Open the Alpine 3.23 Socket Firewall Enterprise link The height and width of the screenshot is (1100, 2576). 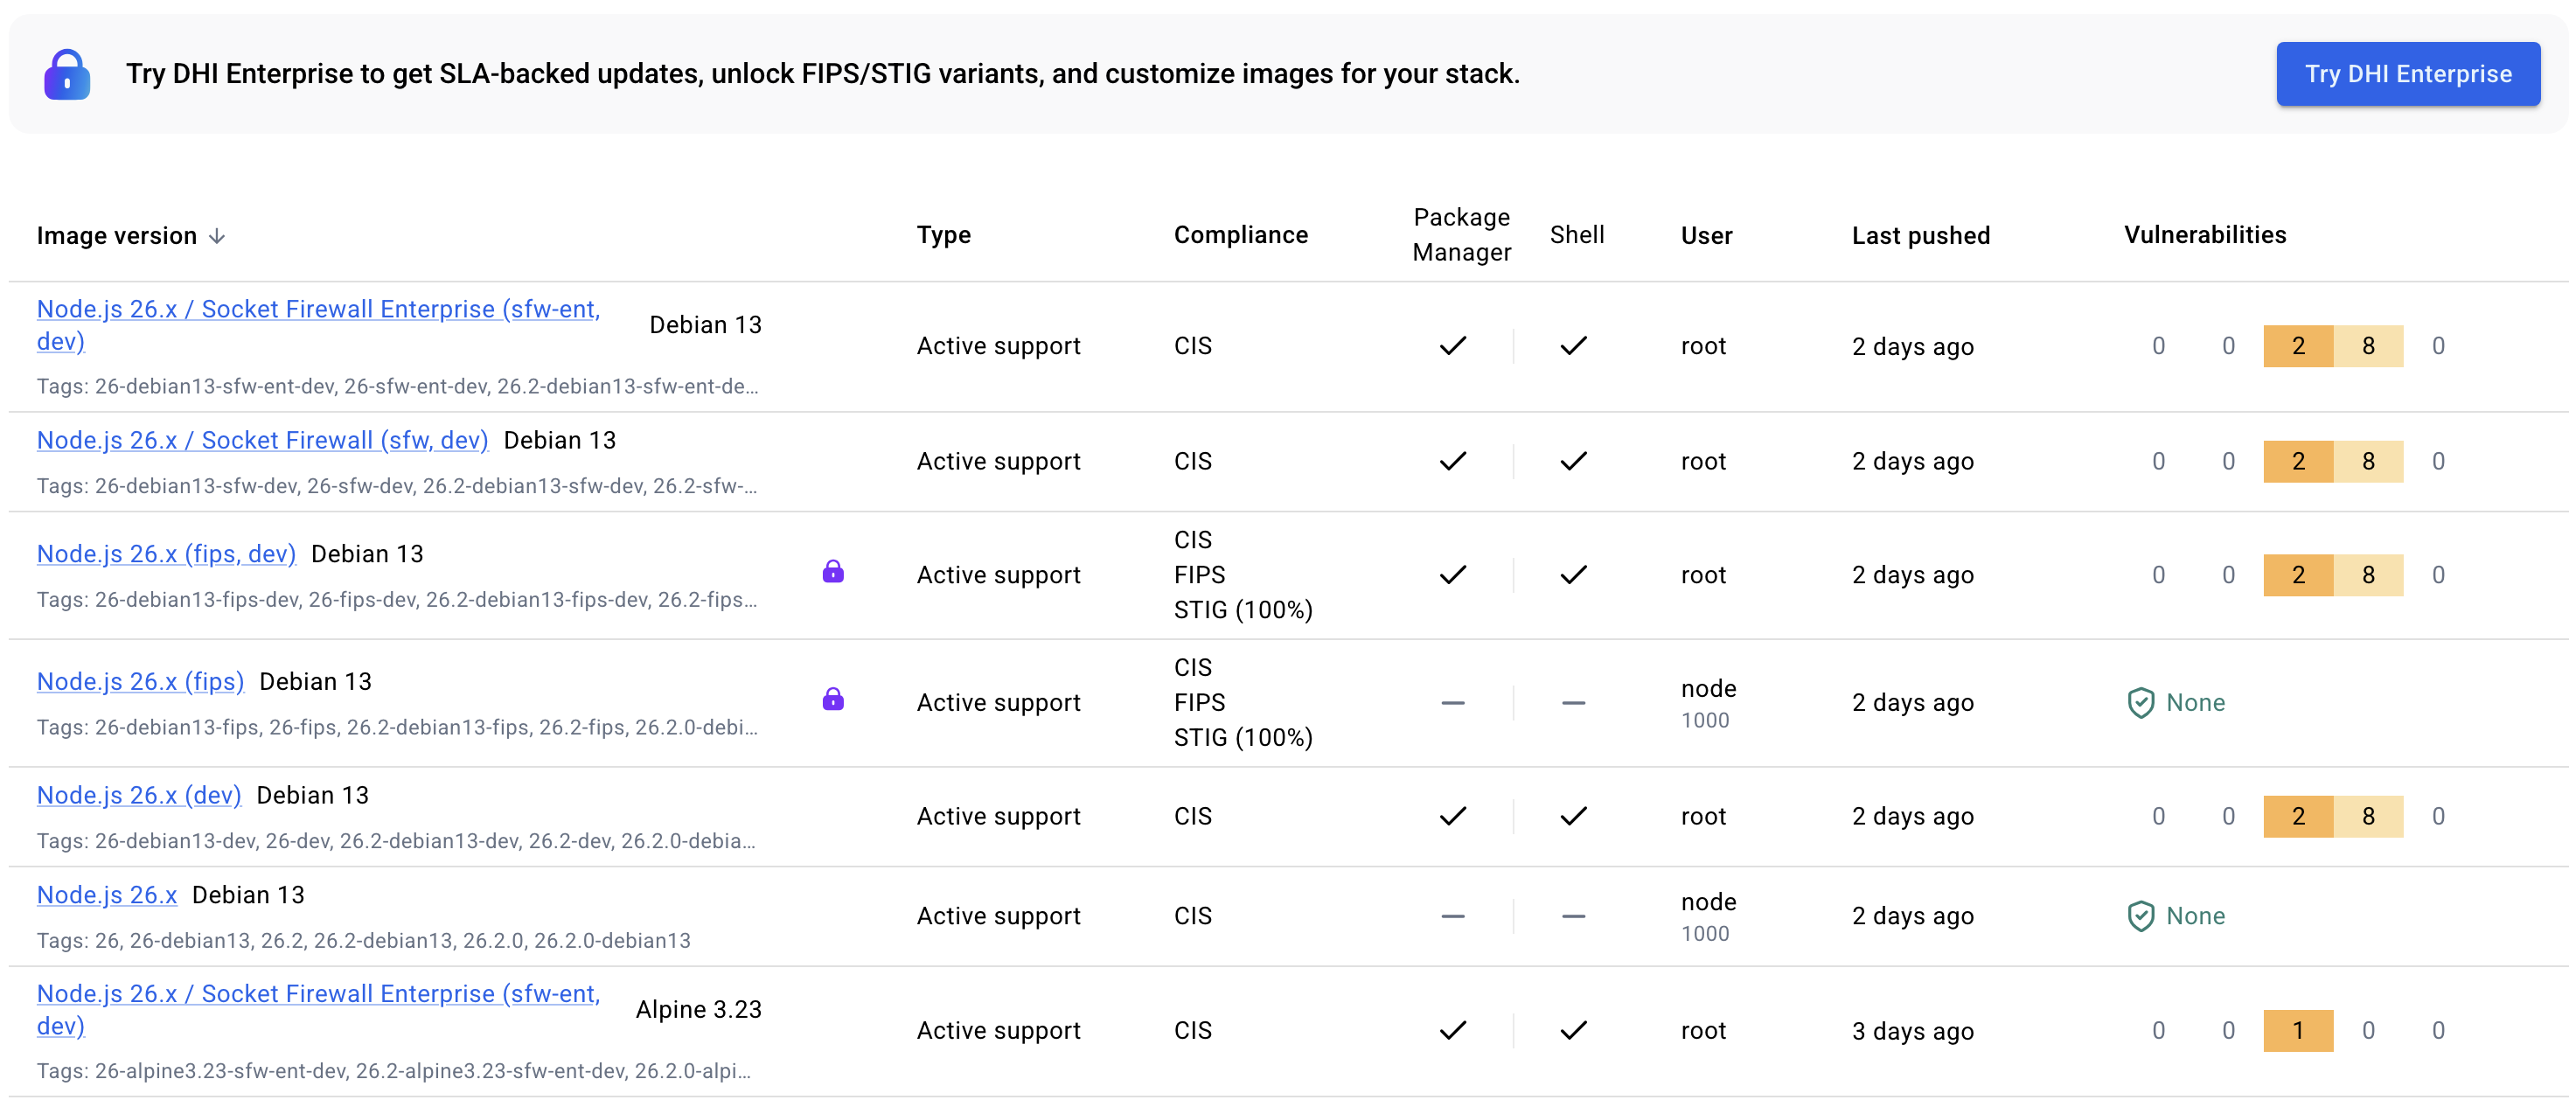point(318,1010)
